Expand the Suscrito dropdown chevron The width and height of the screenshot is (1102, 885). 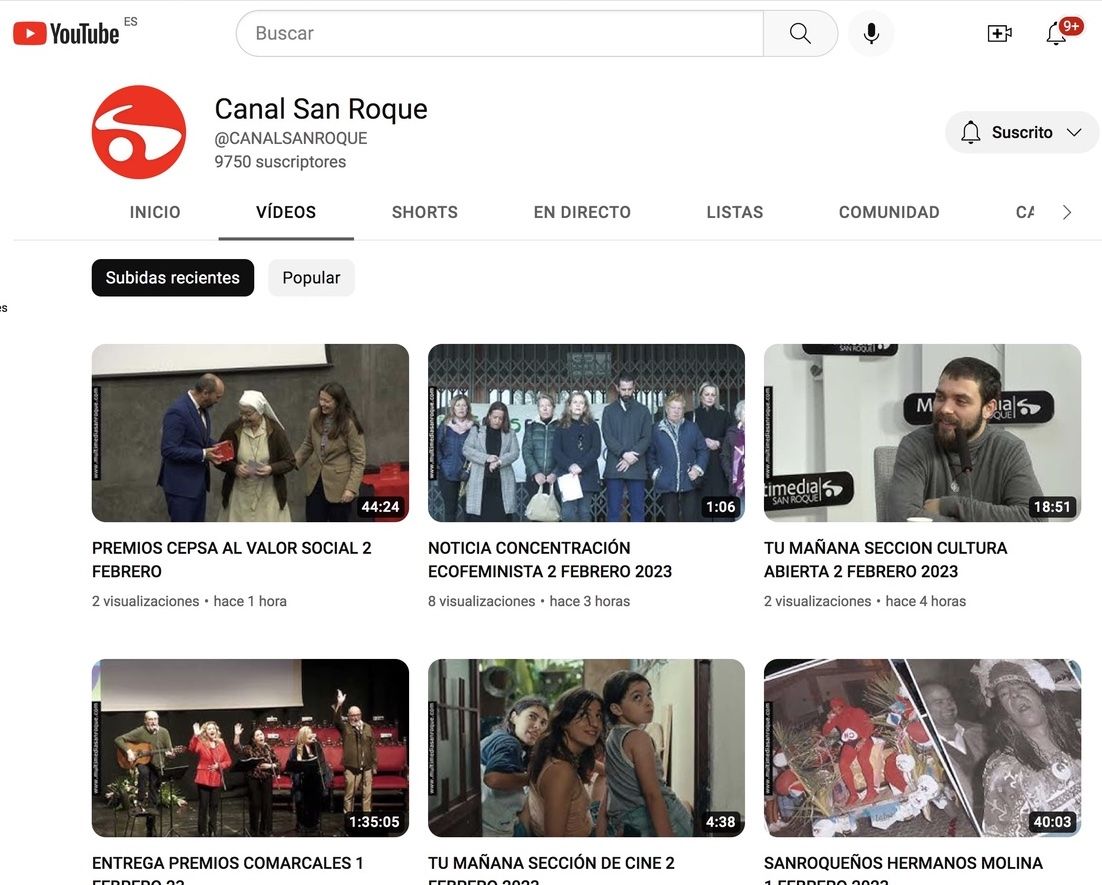point(1074,132)
